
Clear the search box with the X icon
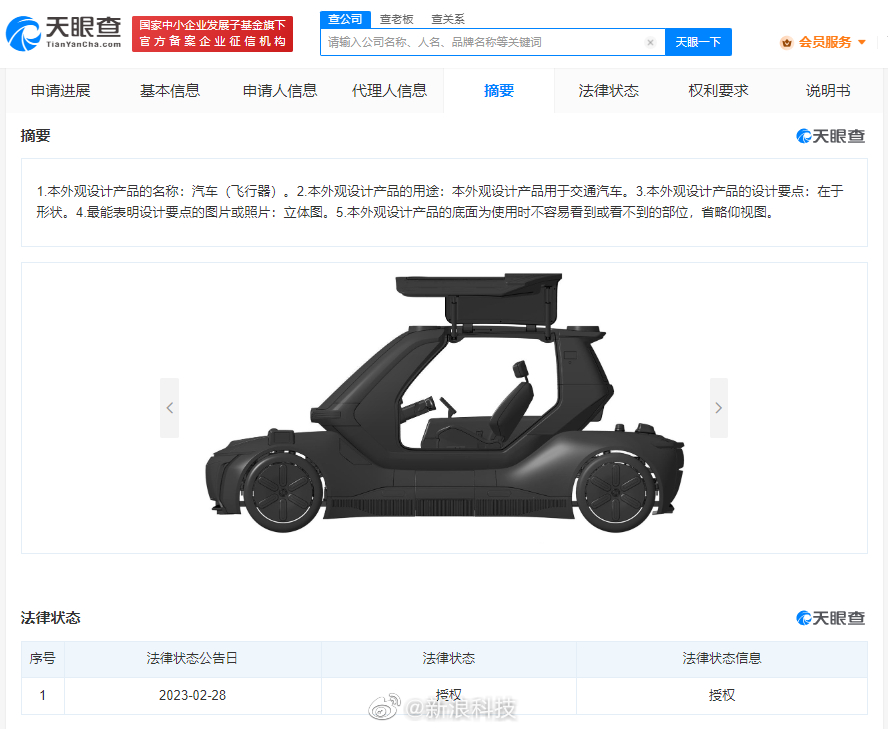pyautogui.click(x=650, y=42)
